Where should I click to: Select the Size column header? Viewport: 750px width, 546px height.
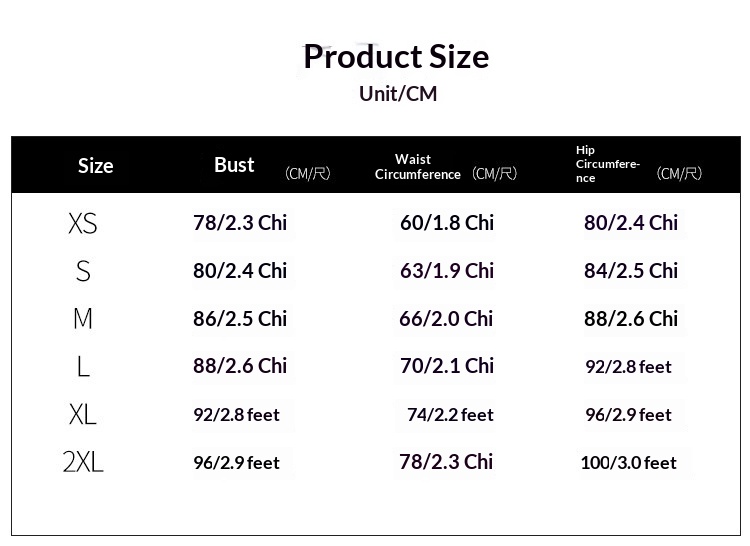[96, 166]
